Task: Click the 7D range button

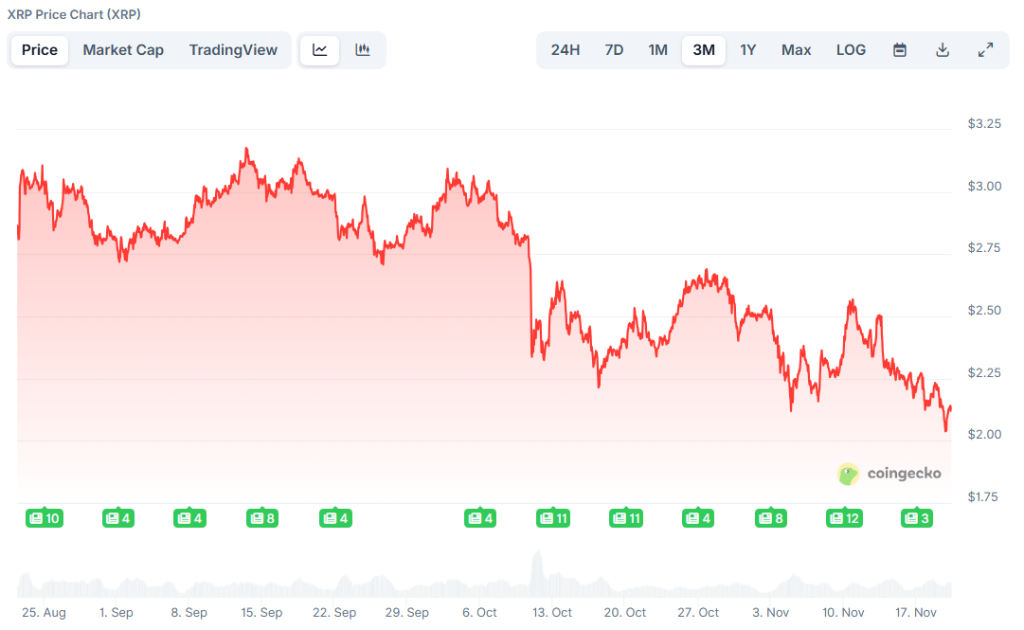Action: [613, 49]
